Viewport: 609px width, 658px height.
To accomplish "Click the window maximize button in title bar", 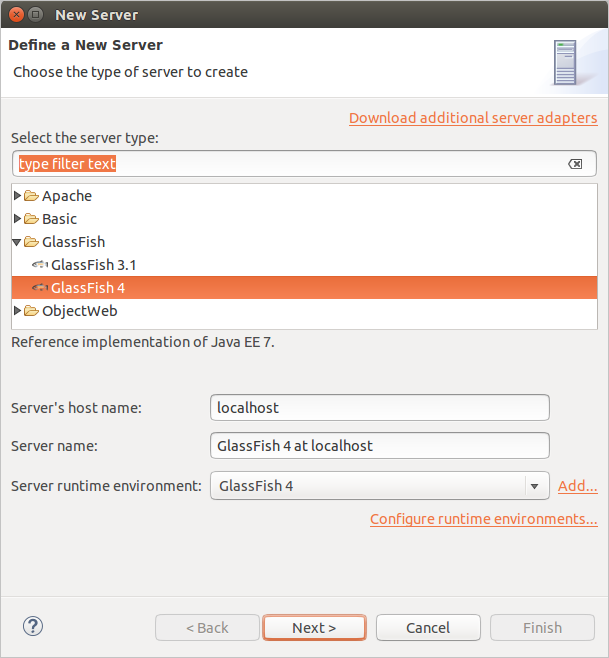I will pos(36,15).
